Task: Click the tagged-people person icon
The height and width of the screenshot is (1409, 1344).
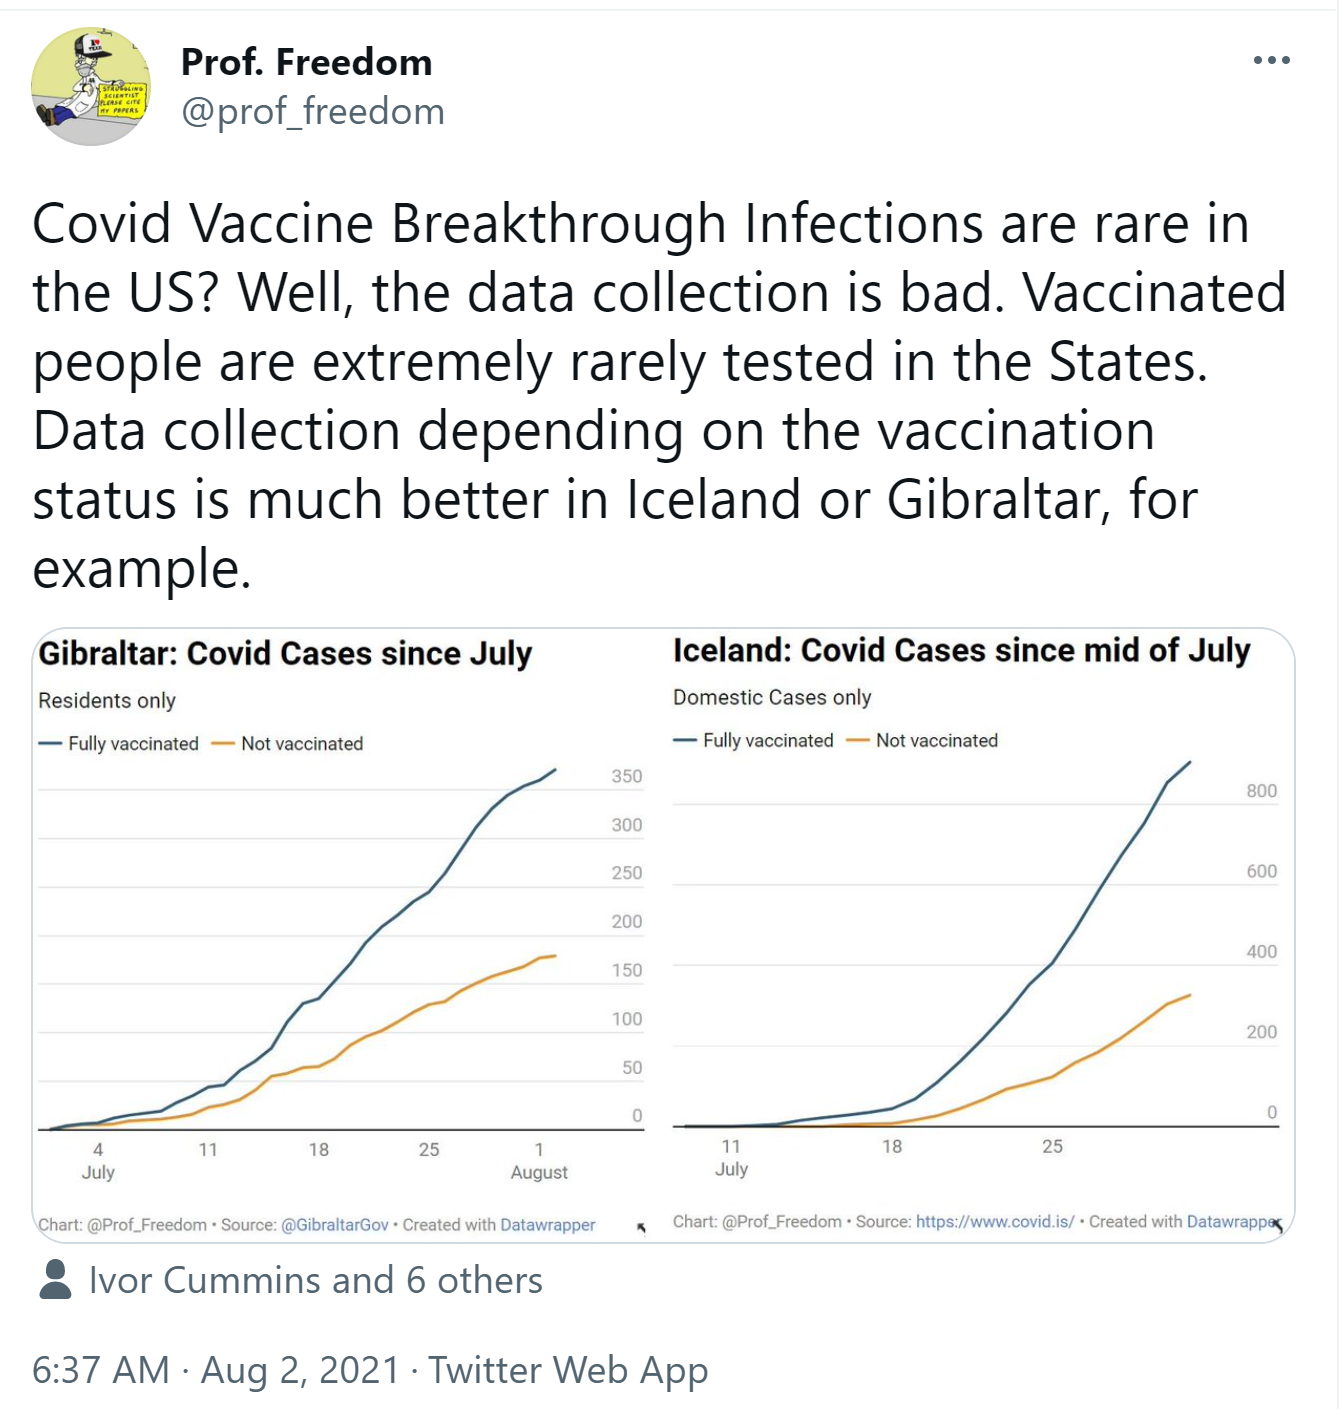Action: pos(55,1280)
